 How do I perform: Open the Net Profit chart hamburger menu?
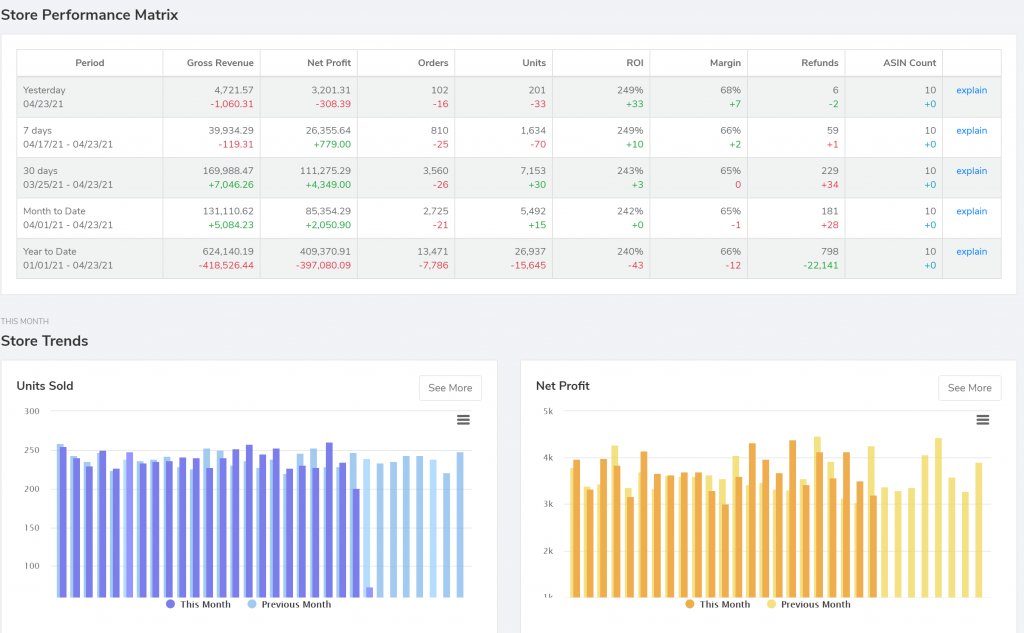click(x=982, y=420)
